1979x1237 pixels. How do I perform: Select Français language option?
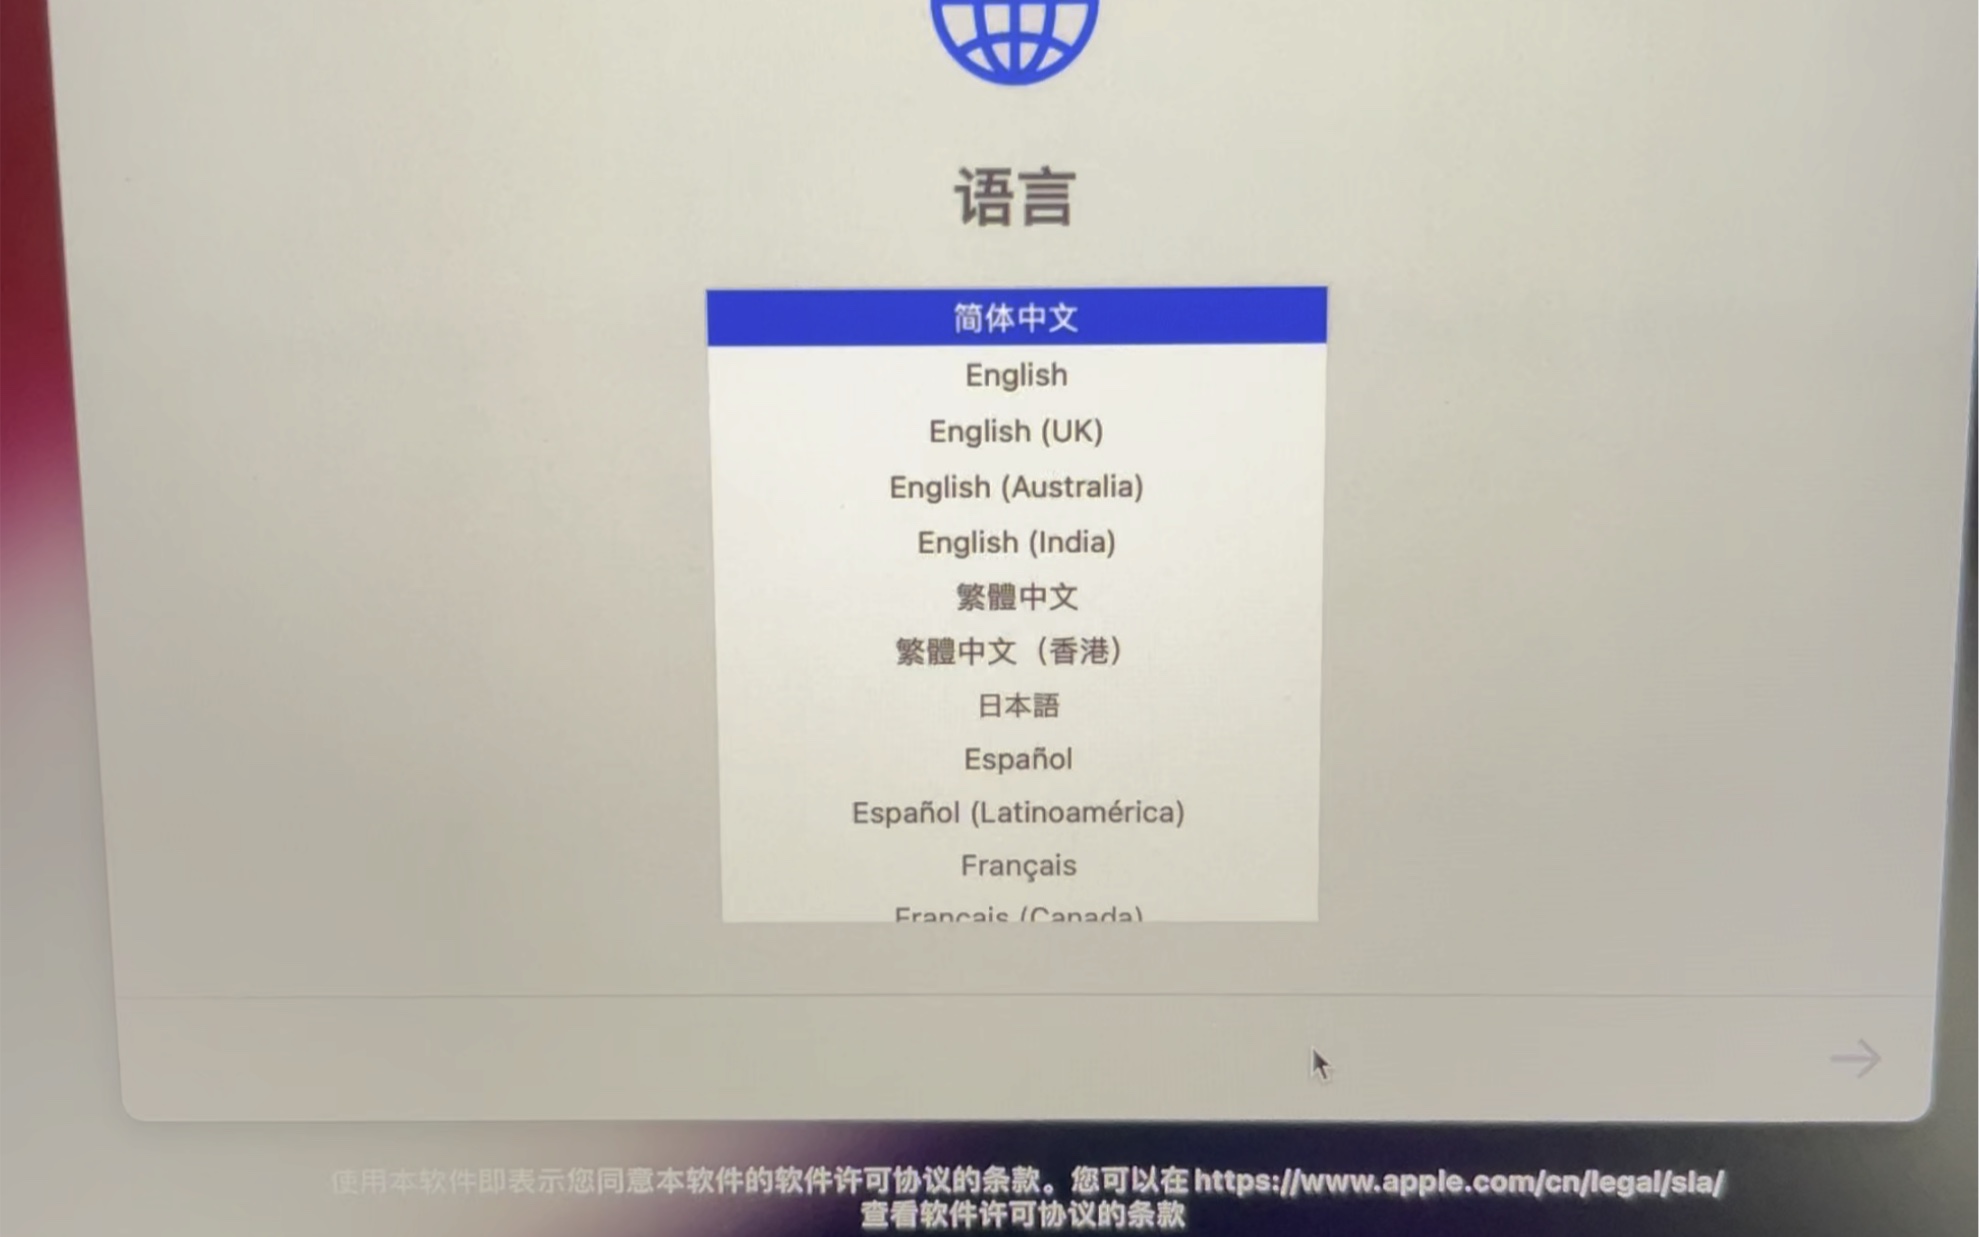tap(1016, 865)
